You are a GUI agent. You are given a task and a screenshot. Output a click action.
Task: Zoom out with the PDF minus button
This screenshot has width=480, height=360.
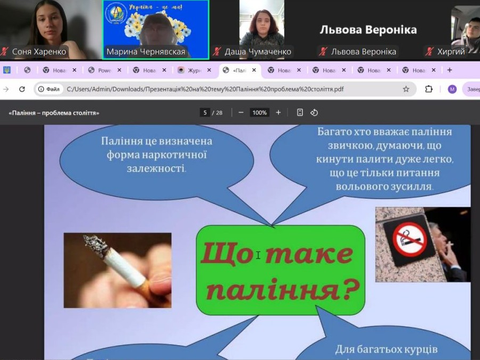[x=241, y=113]
